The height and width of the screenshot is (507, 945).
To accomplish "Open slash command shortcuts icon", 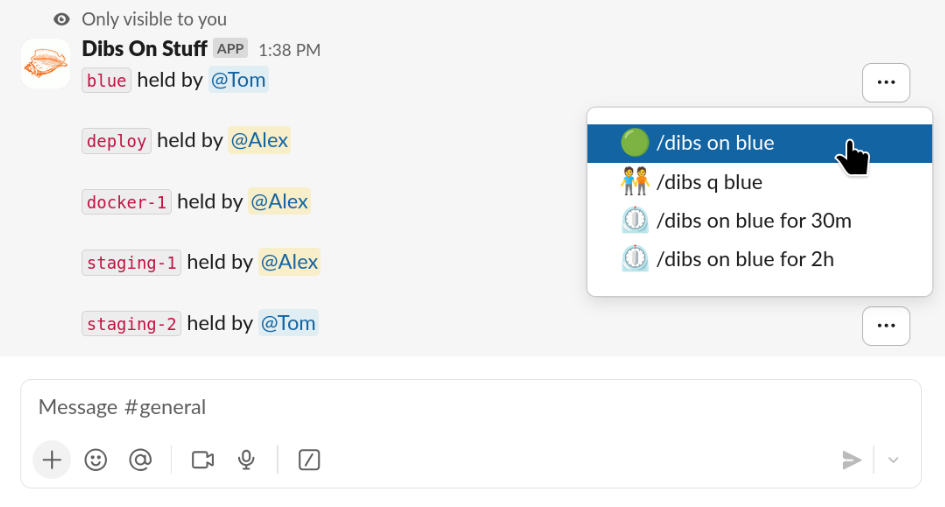I will 309,460.
